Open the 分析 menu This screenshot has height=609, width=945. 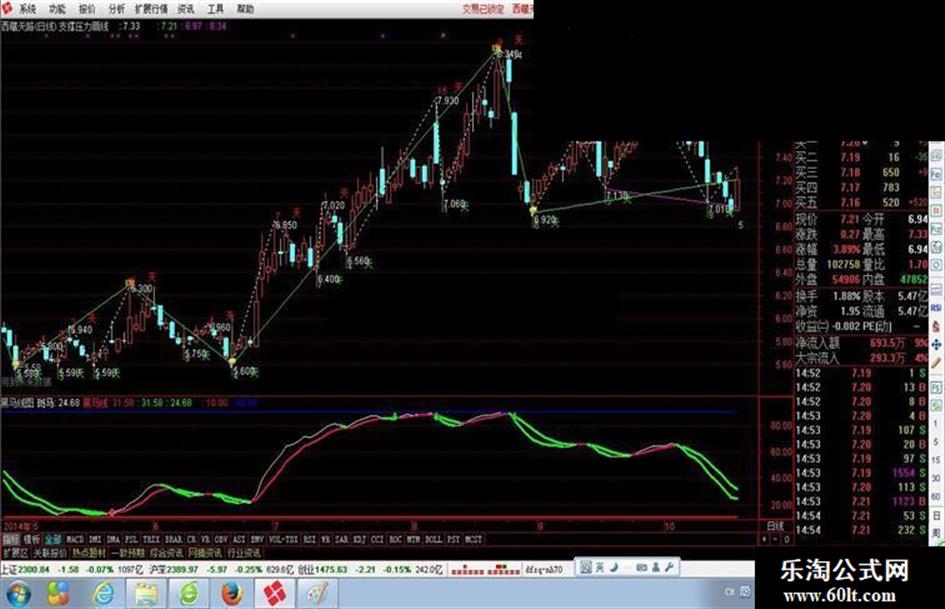[x=116, y=9]
